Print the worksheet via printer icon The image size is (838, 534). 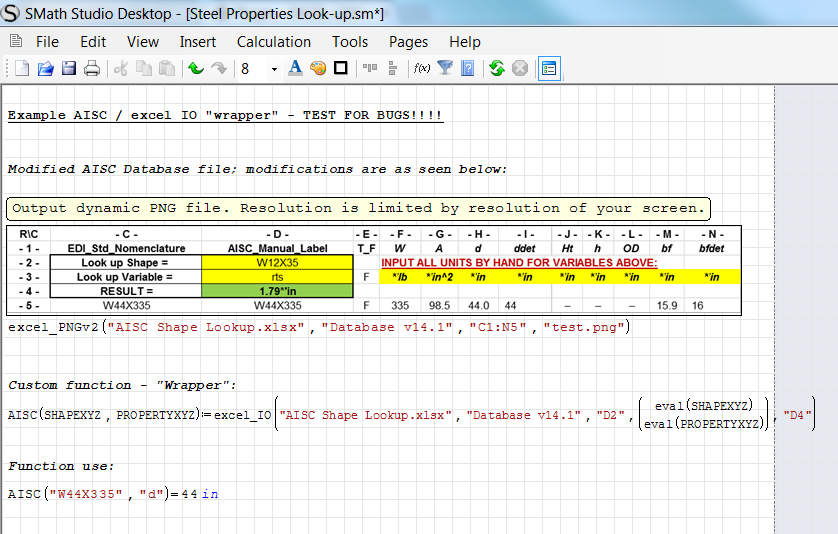92,68
